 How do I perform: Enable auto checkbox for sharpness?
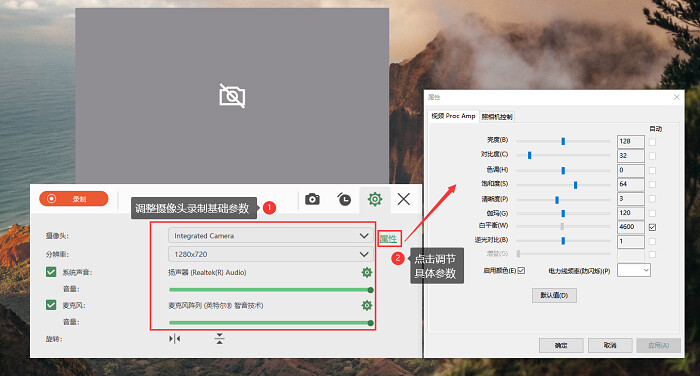[652, 199]
